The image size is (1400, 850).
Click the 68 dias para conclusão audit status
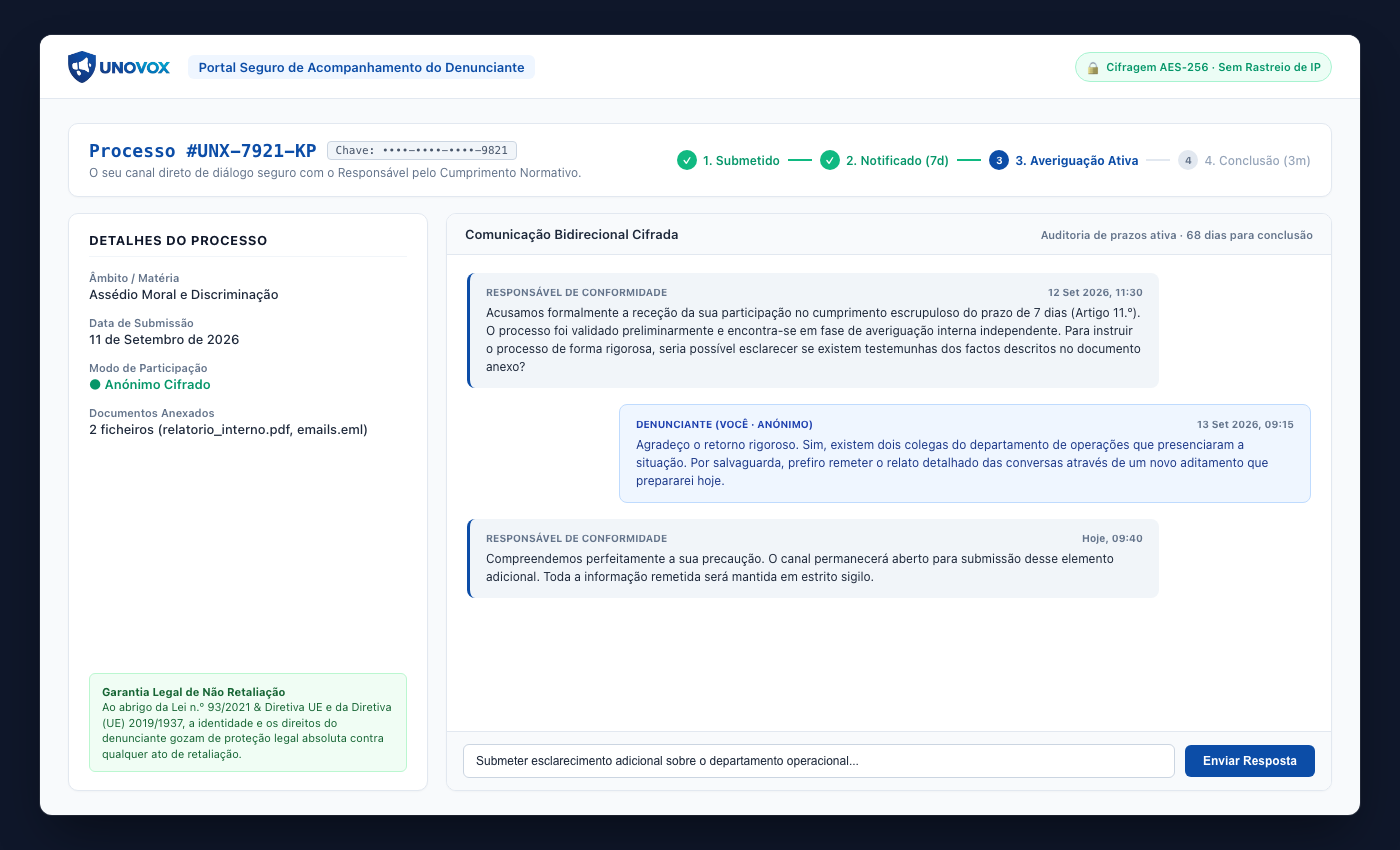(x=1177, y=235)
